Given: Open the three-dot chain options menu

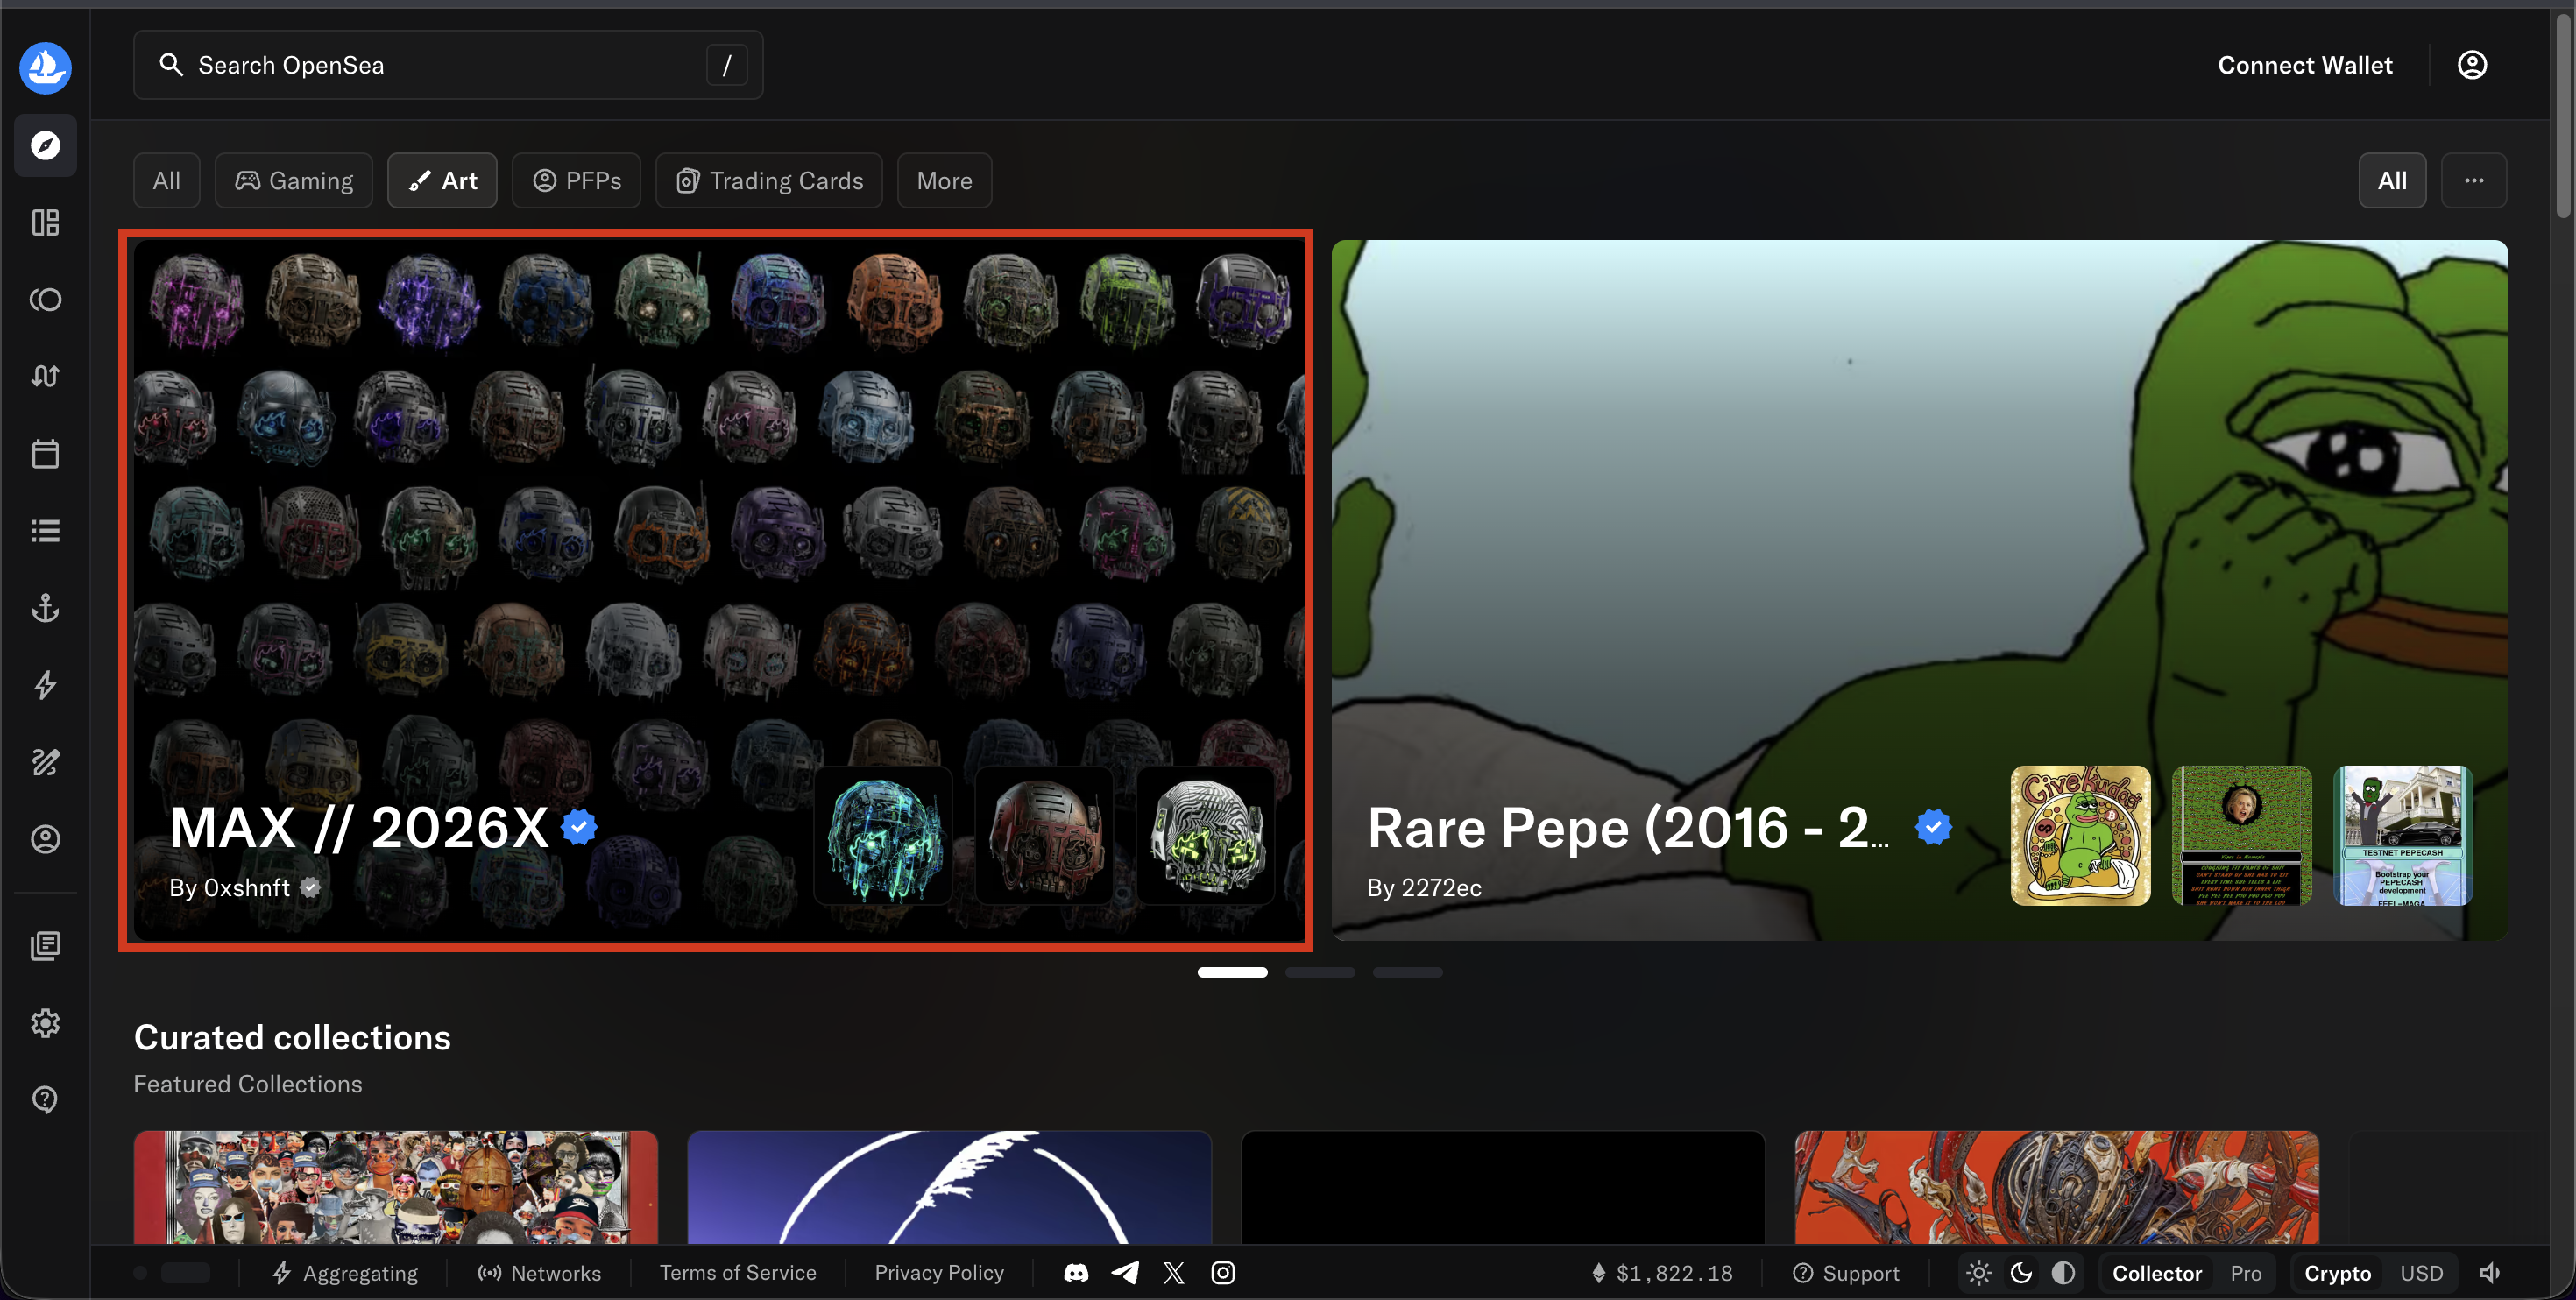Looking at the screenshot, I should pyautogui.click(x=2473, y=181).
